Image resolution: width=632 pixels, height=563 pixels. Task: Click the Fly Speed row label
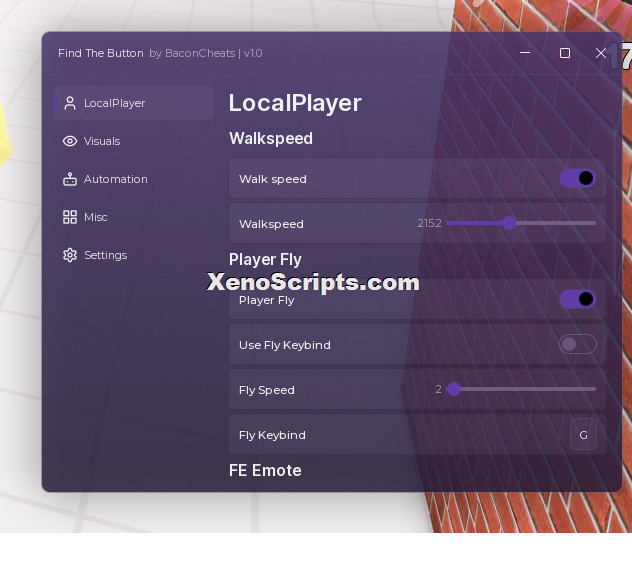(x=266, y=390)
